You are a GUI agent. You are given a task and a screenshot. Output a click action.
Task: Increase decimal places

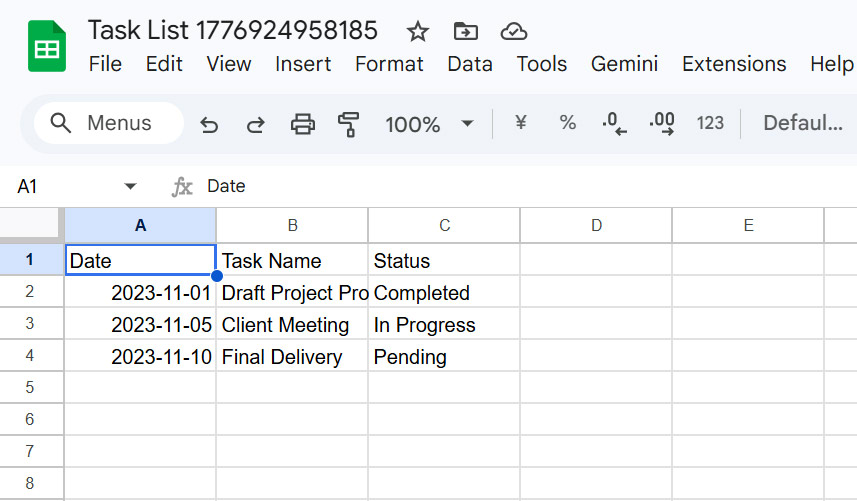pyautogui.click(x=661, y=124)
